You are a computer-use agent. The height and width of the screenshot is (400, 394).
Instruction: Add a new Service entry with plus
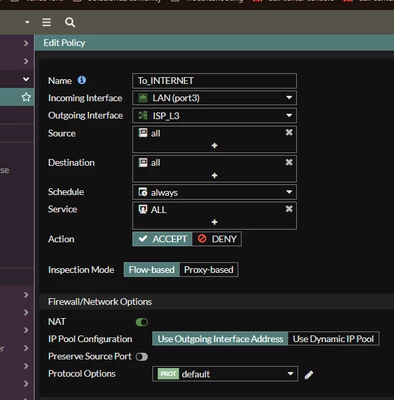pyautogui.click(x=215, y=222)
